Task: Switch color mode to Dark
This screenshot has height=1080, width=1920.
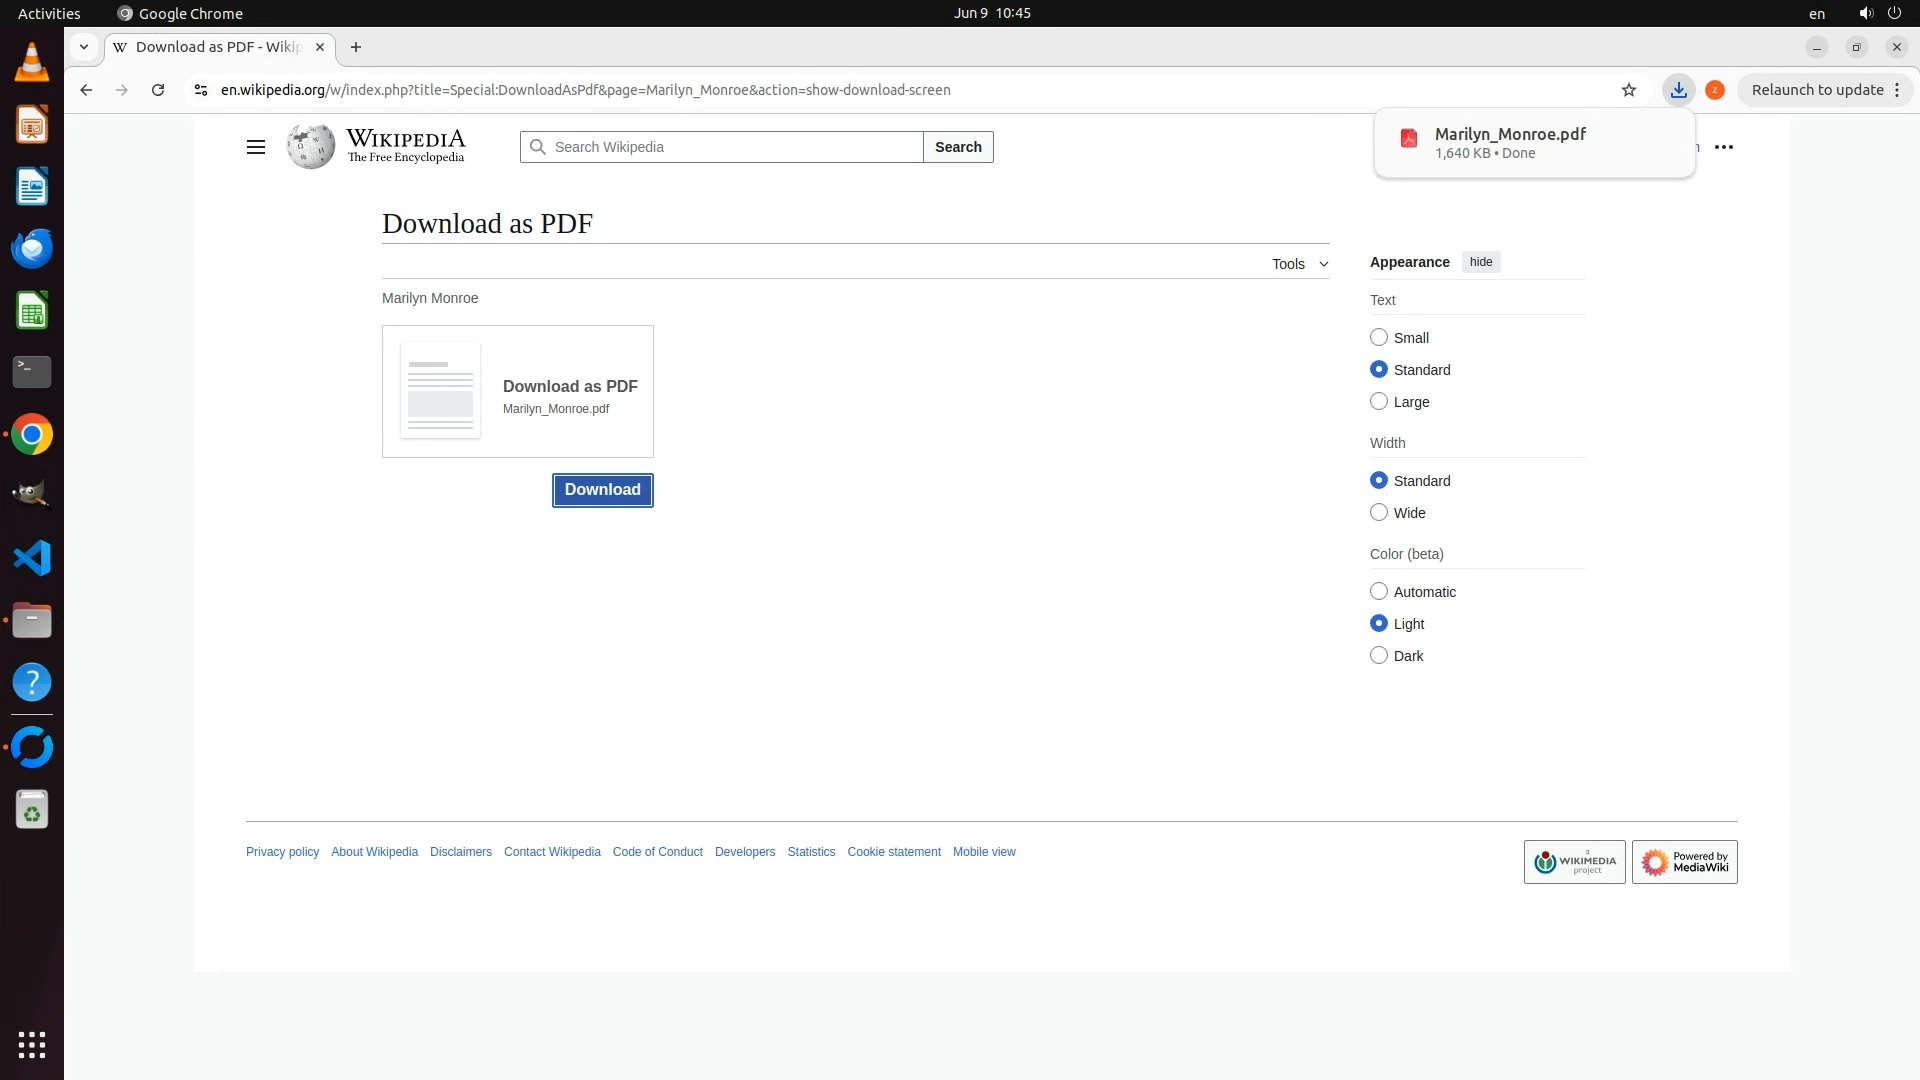Action: click(1379, 656)
